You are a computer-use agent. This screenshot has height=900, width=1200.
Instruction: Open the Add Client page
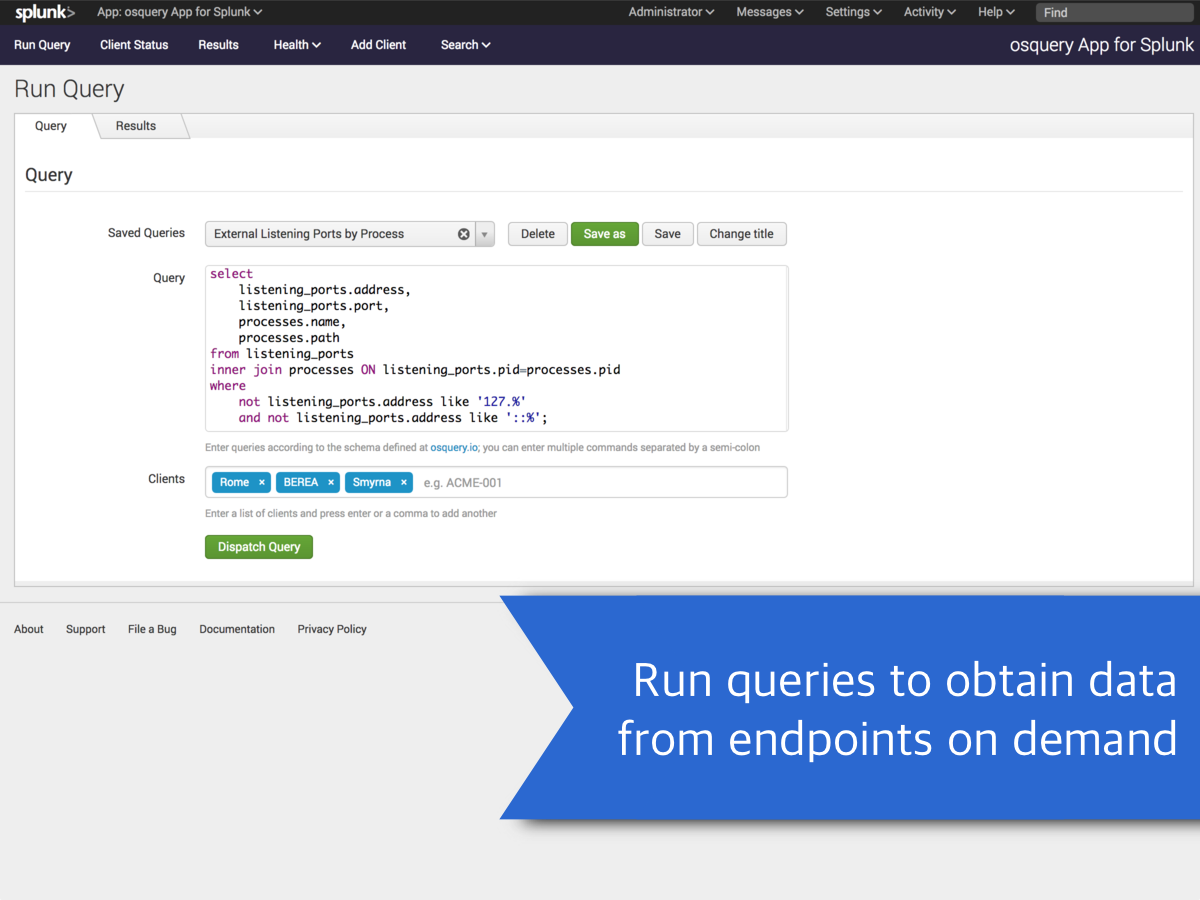[378, 45]
